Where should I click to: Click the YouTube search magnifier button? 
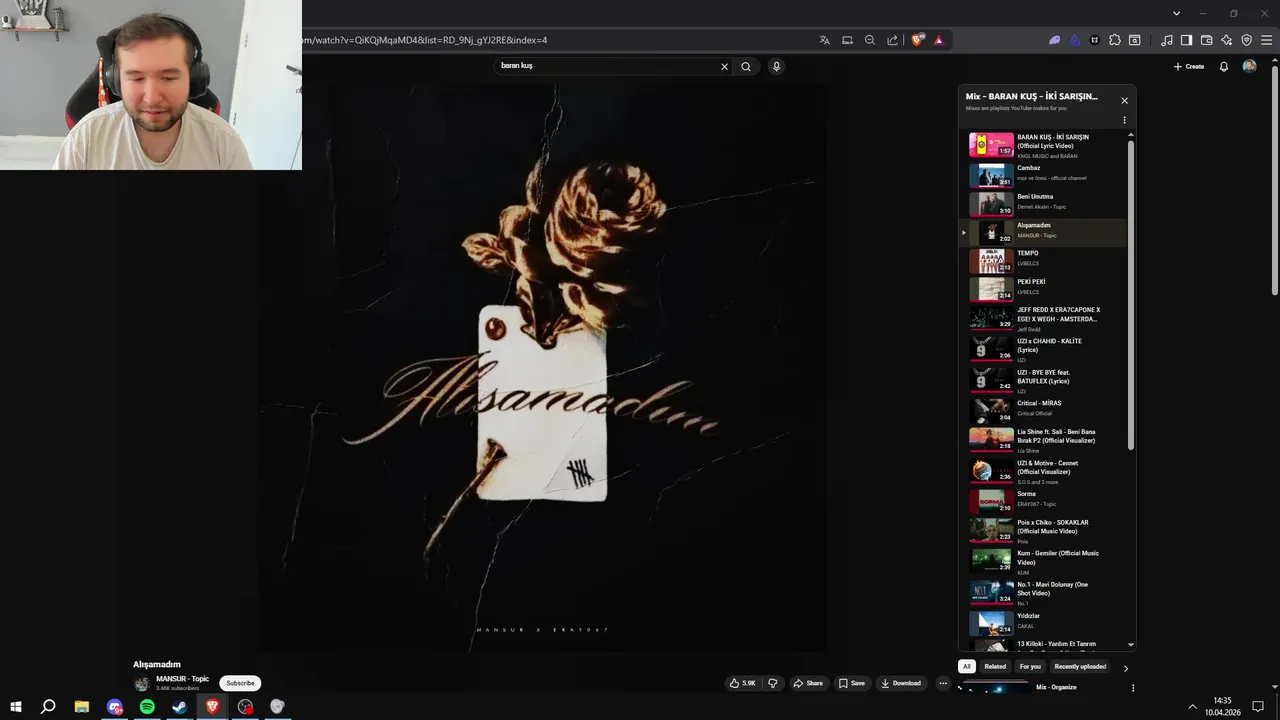[746, 66]
